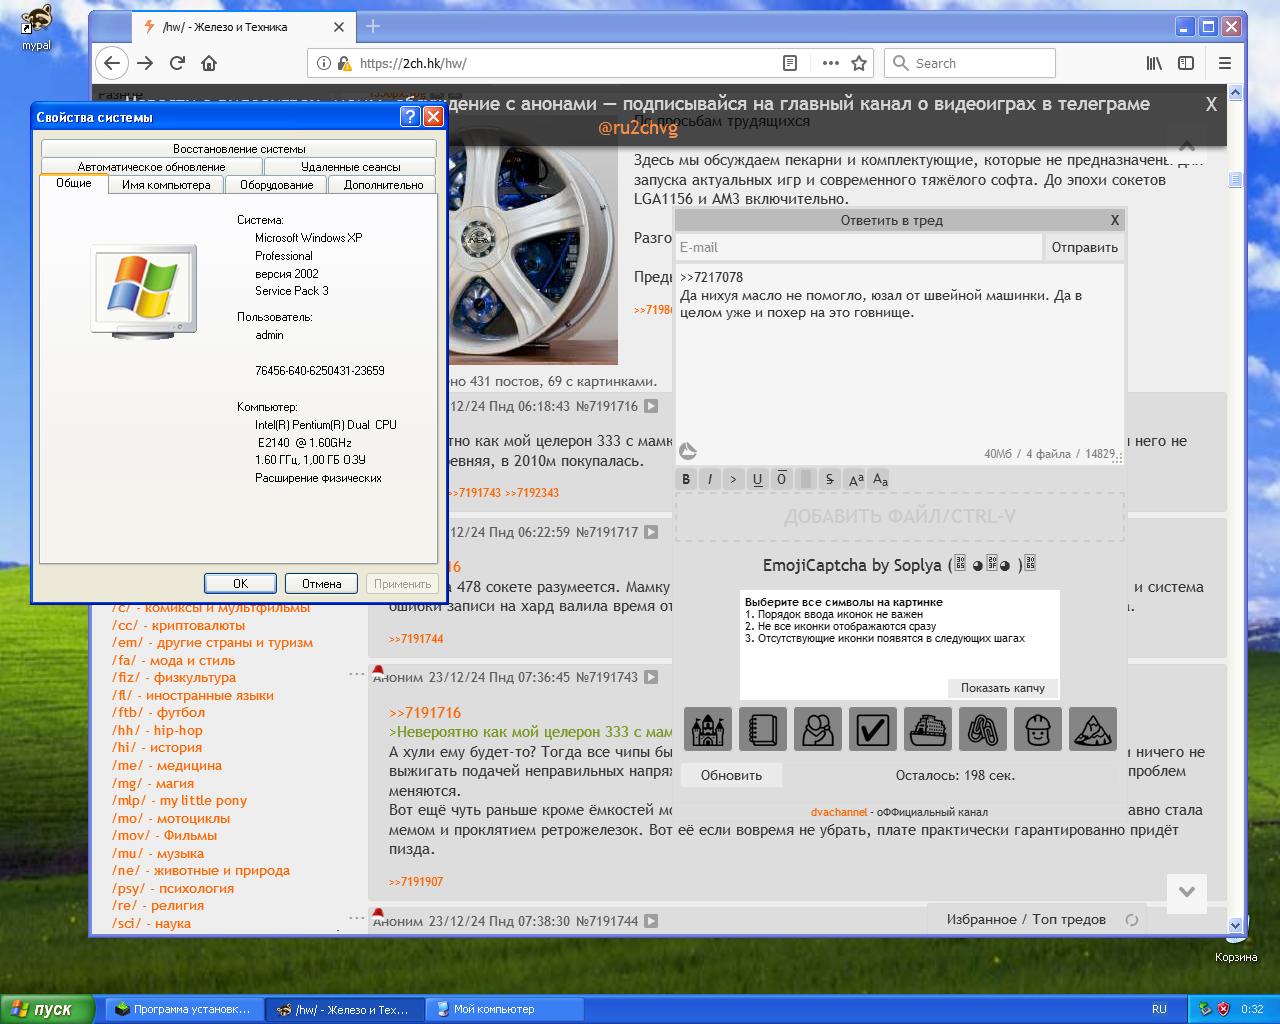This screenshot has height=1024, width=1280.
Task: Click the RU language indicator
Action: [x=1159, y=1009]
